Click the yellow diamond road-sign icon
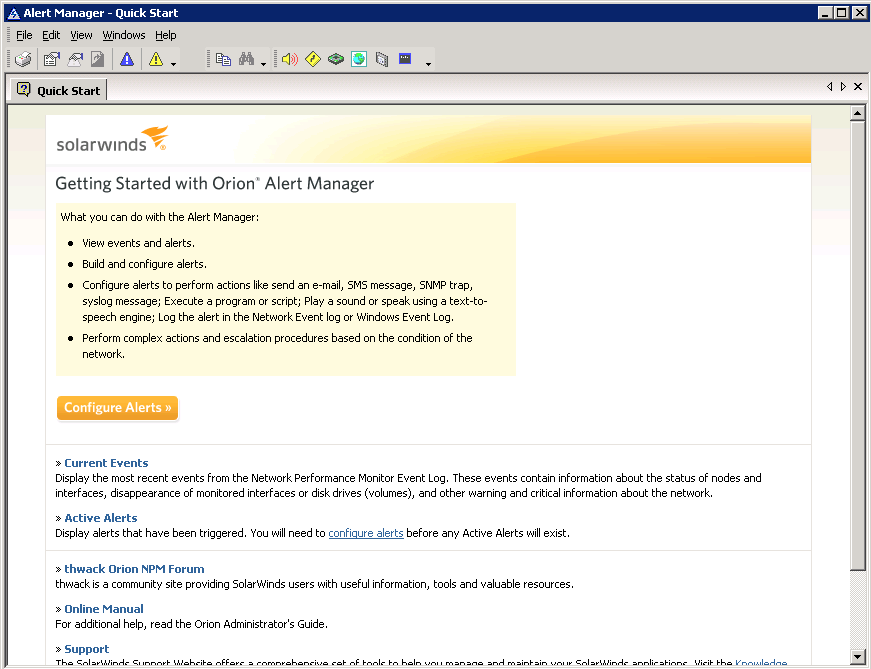The image size is (871, 669). [x=313, y=59]
